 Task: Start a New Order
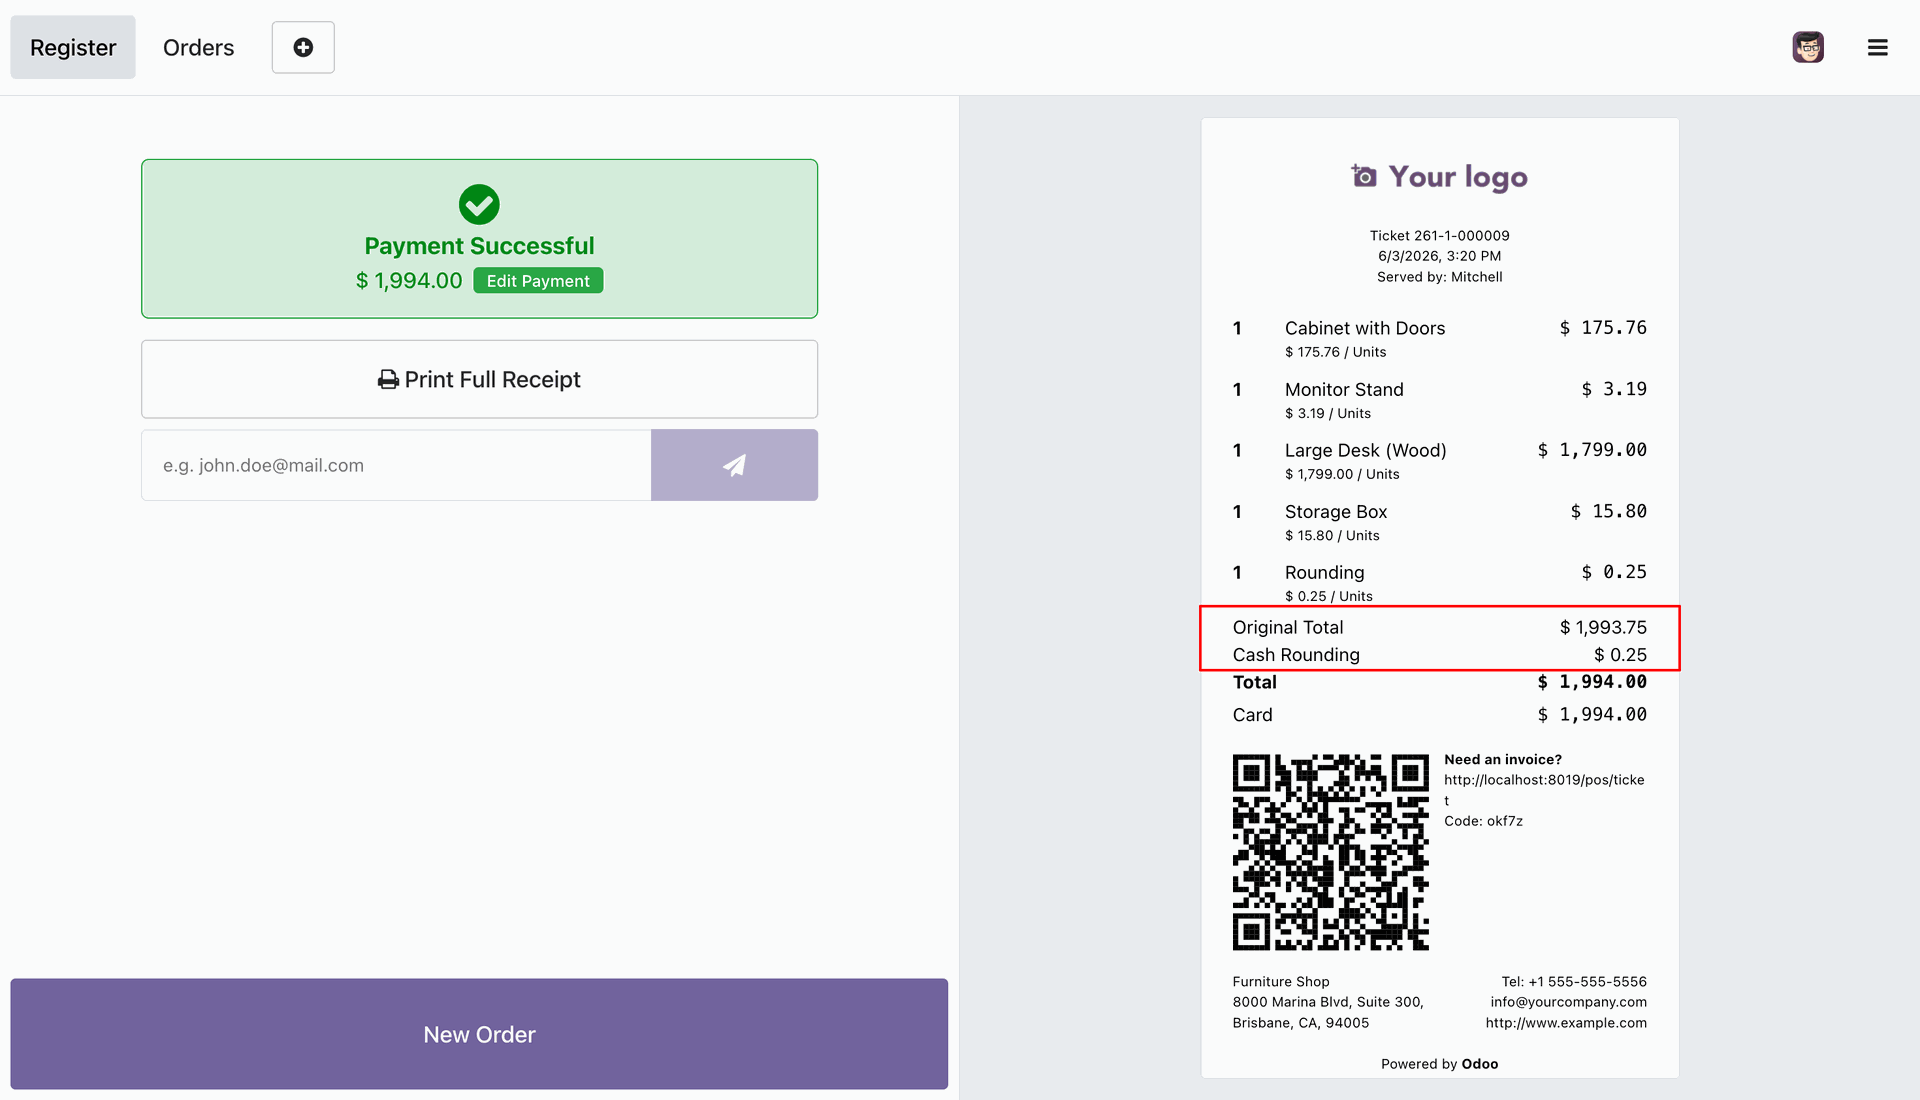tap(479, 1034)
